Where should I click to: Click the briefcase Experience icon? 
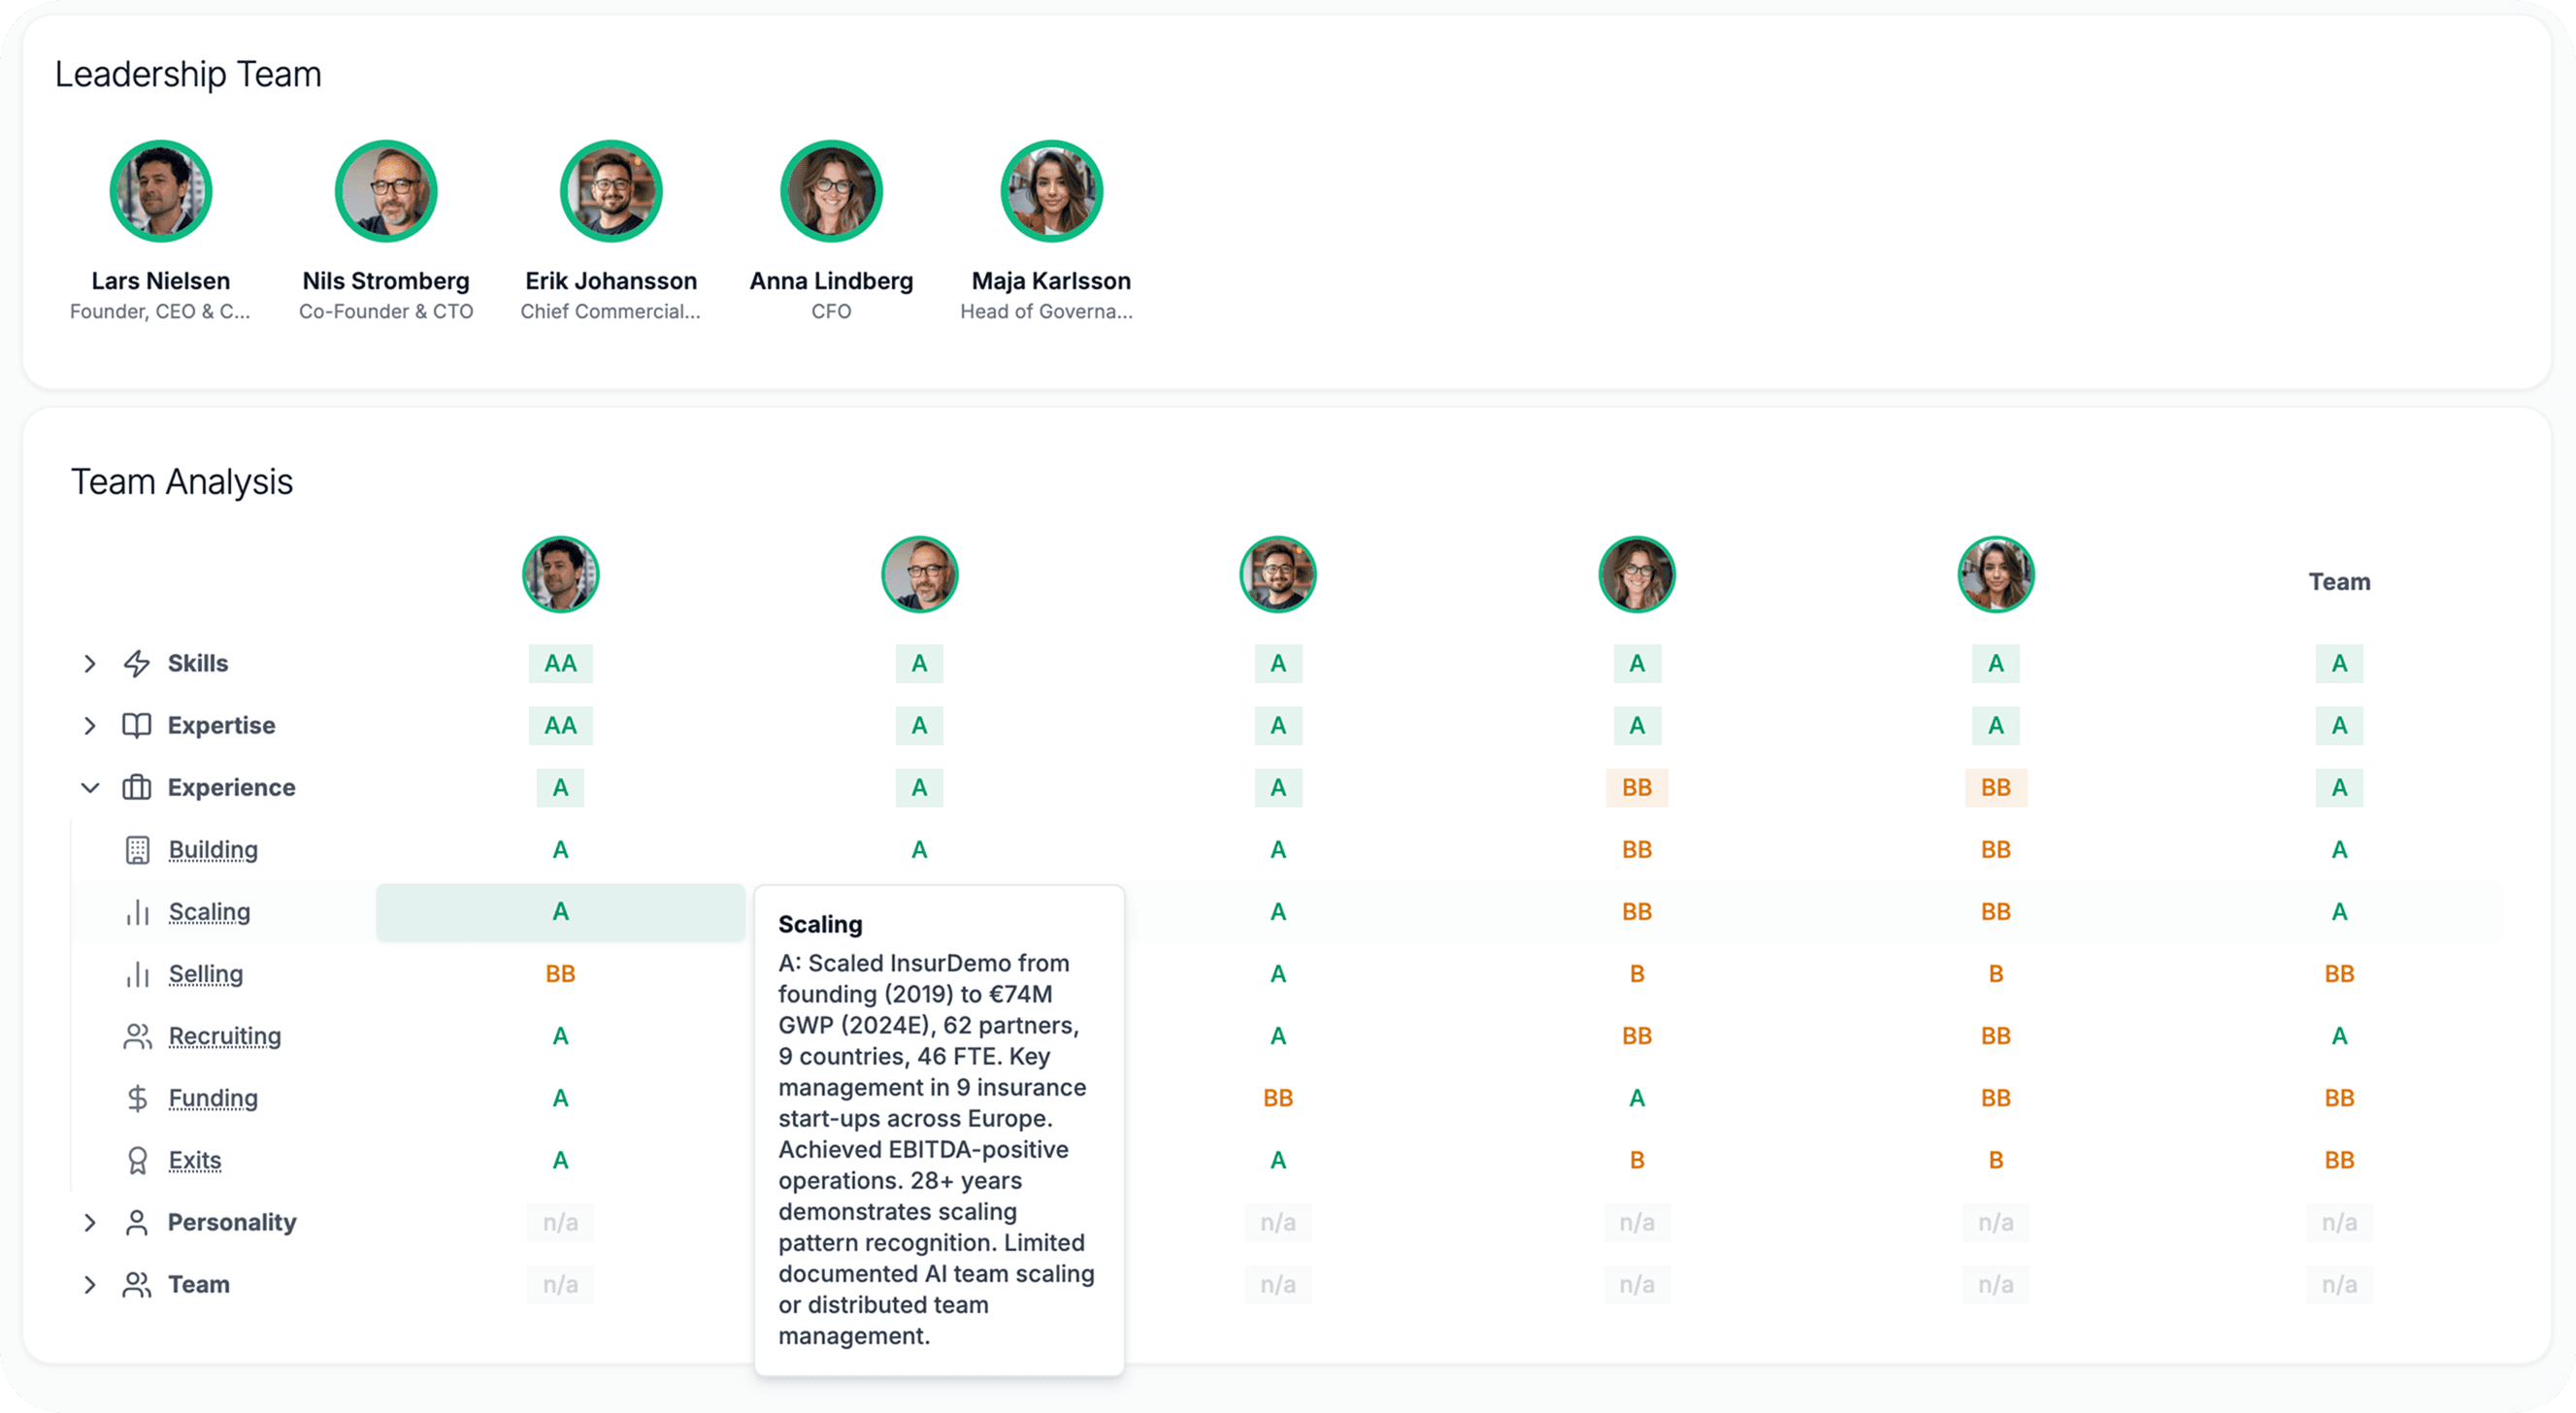pyautogui.click(x=137, y=787)
